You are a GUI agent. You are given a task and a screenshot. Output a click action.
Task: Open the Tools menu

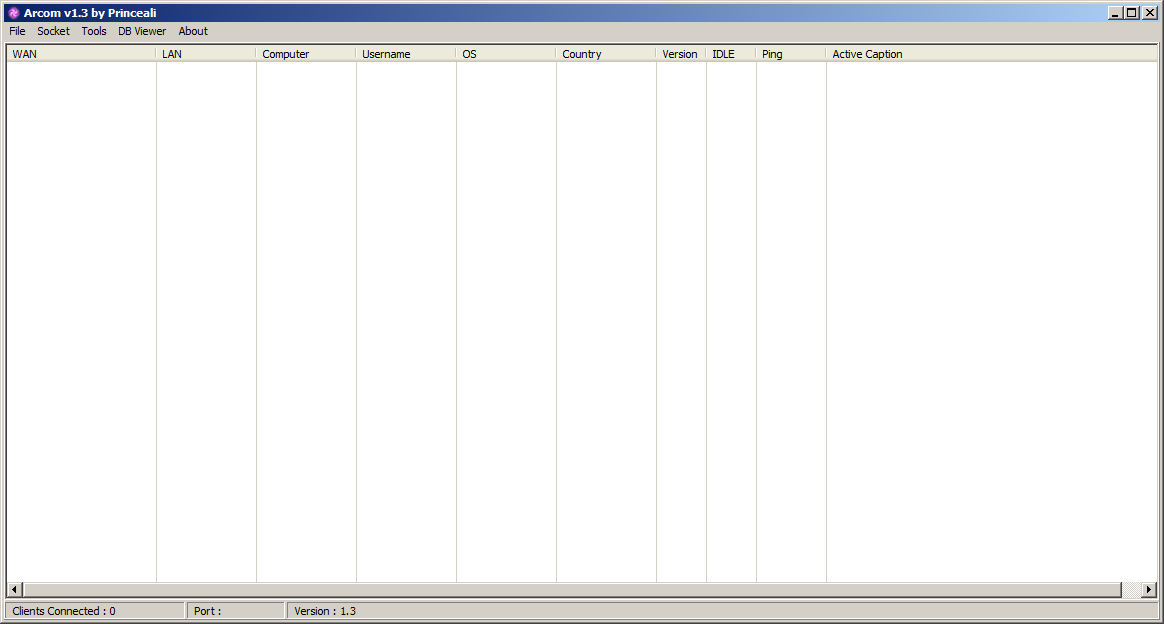click(94, 31)
